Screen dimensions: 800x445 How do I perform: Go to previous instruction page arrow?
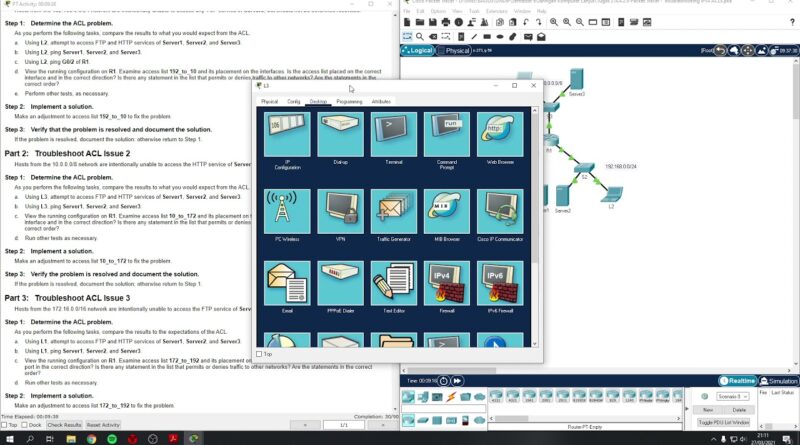[x=305, y=425]
